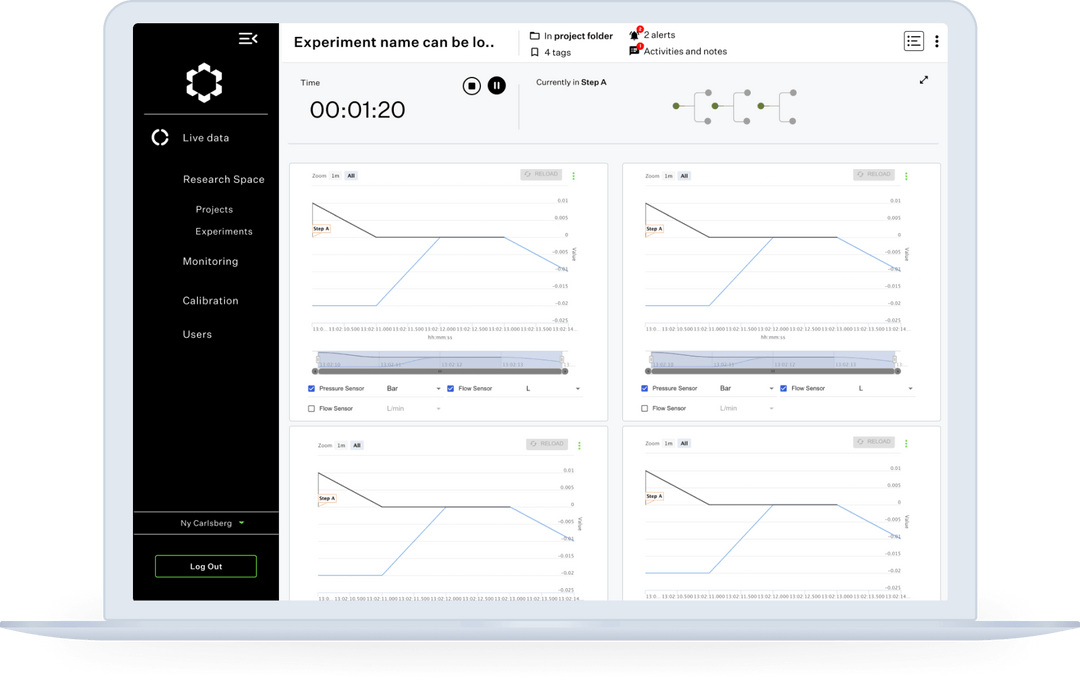This screenshot has height=683, width=1080.
Task: Enable the unchecked Flow Sensor in first chart
Action: point(311,407)
